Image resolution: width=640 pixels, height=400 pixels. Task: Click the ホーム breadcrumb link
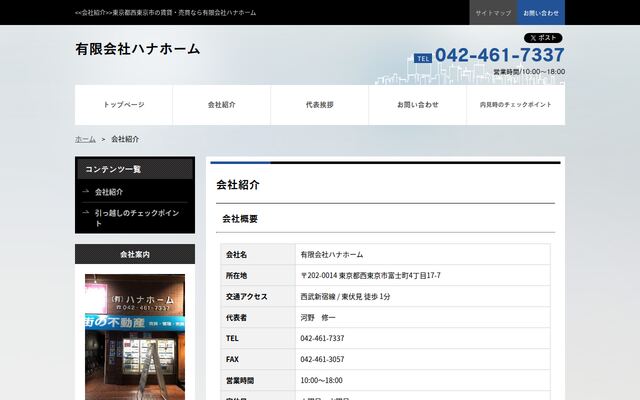(85, 139)
